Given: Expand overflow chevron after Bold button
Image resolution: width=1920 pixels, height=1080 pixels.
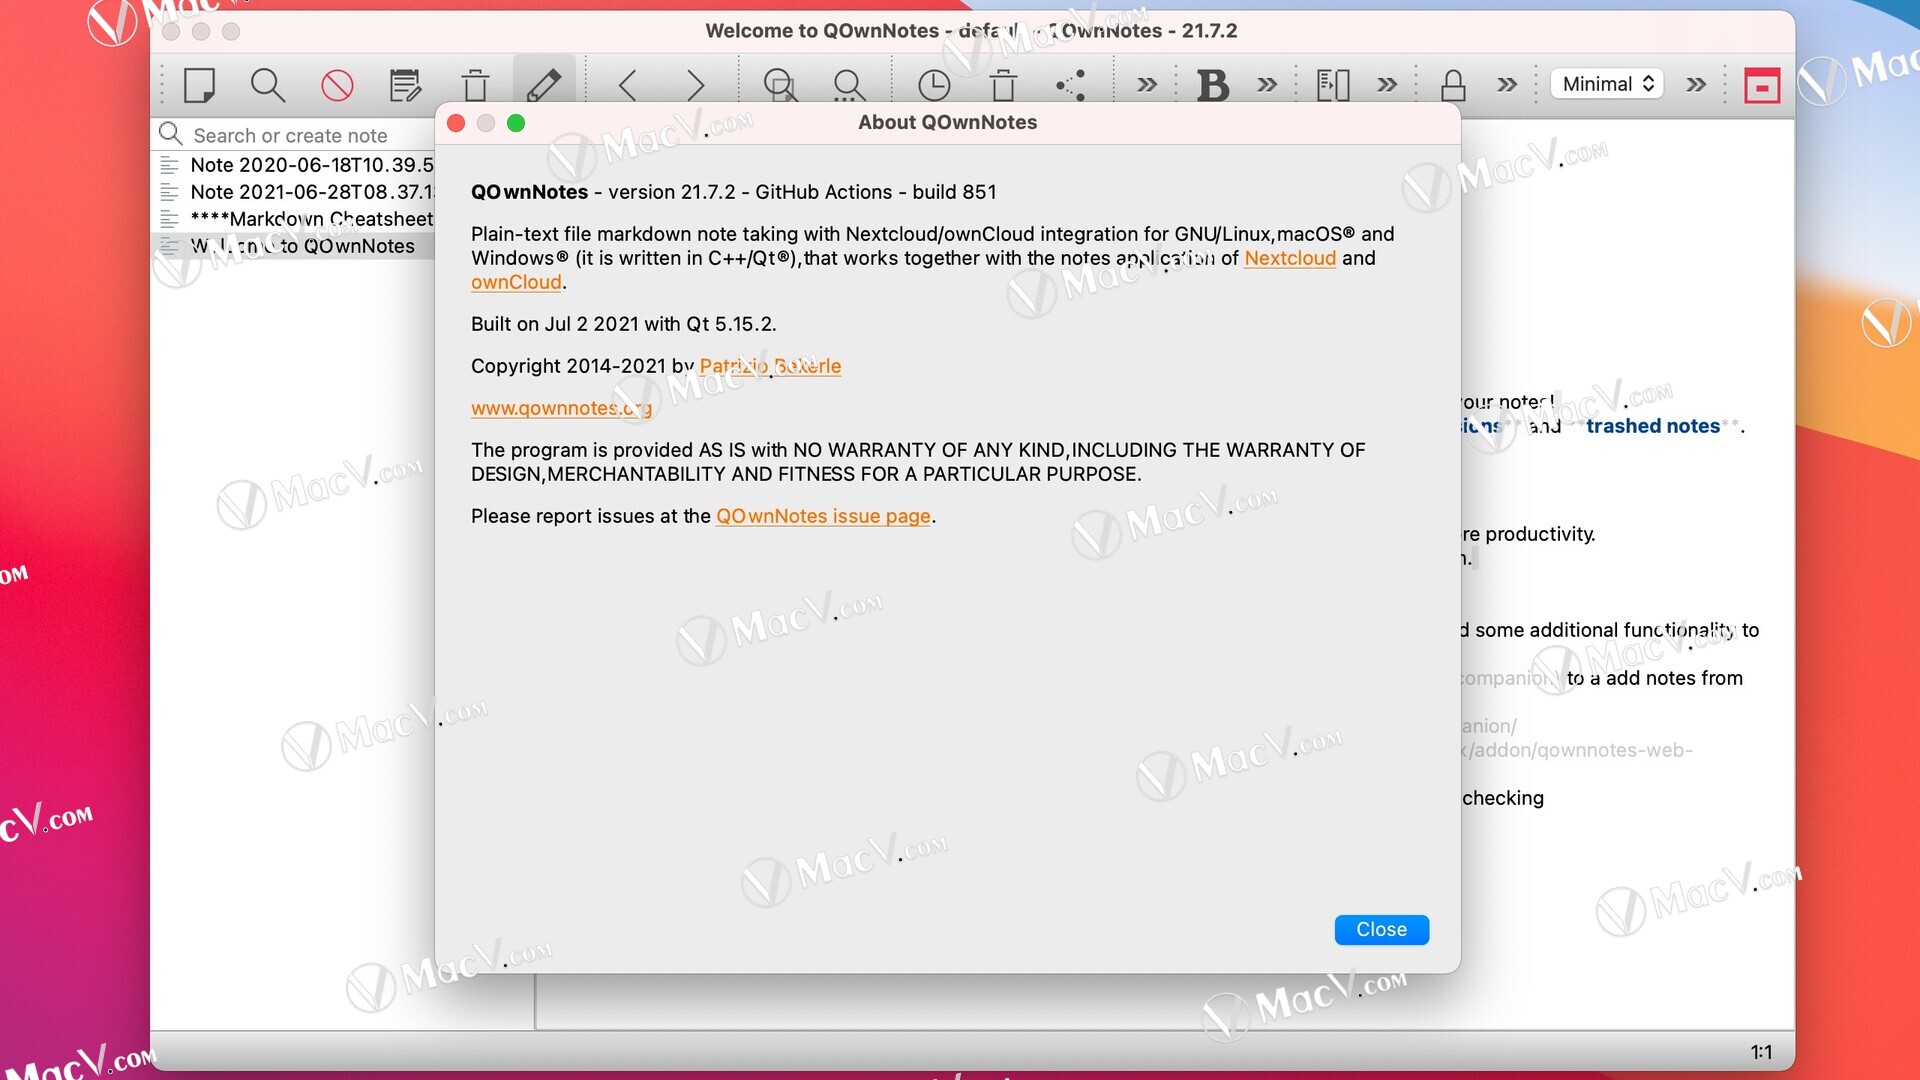Looking at the screenshot, I should click(1267, 85).
